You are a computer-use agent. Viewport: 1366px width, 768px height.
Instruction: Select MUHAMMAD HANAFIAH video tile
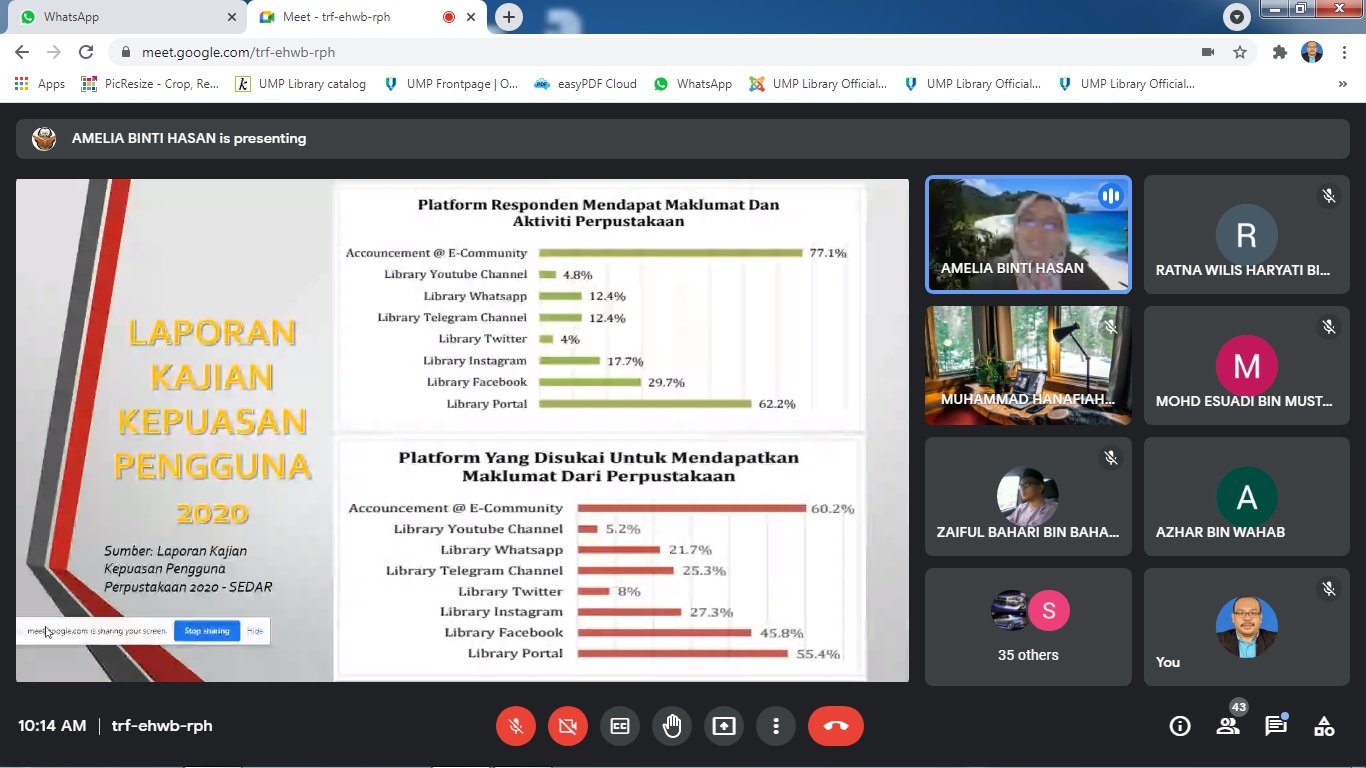point(1028,365)
